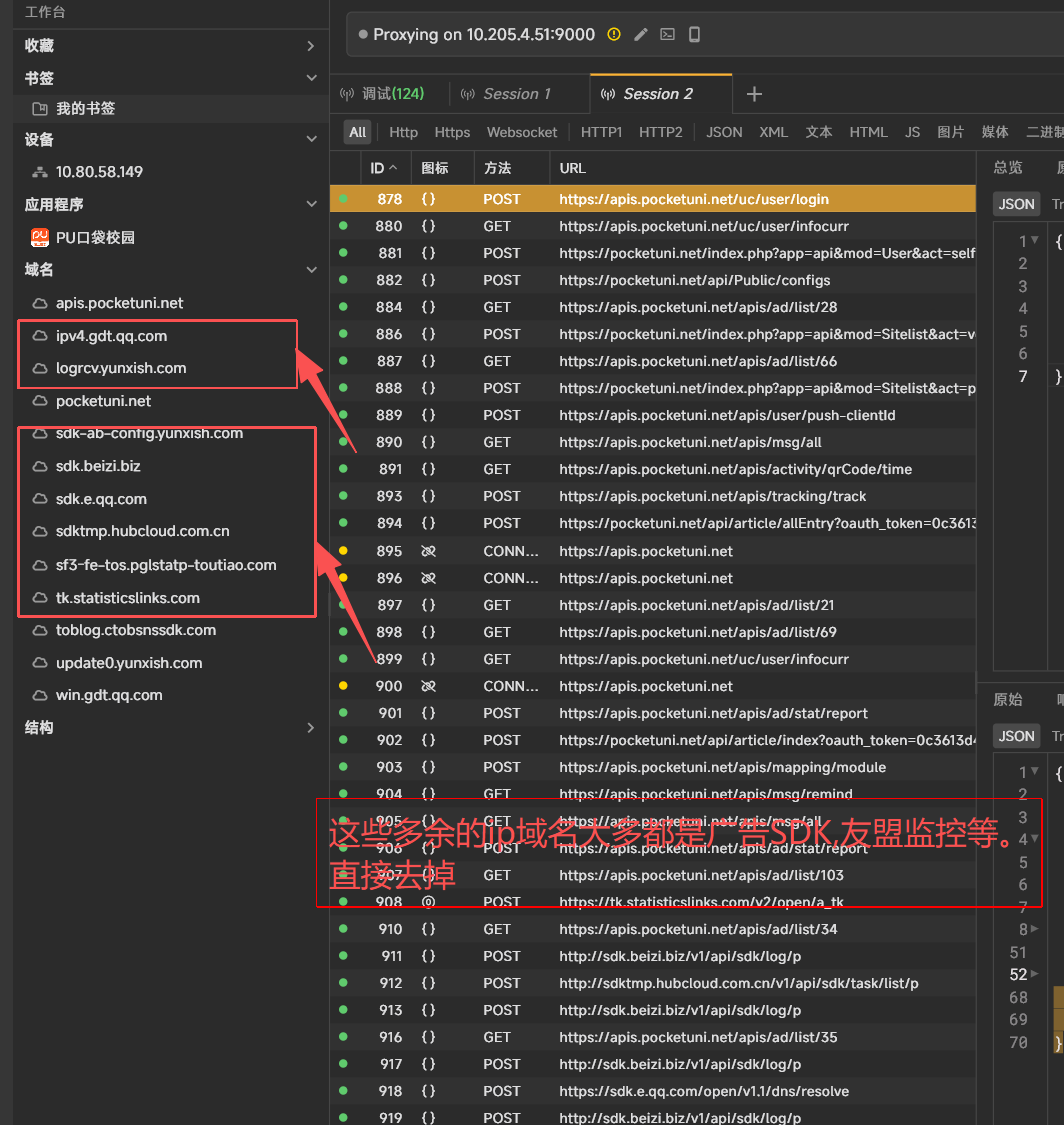Screen dimensions: 1064x1125
Task: Select the apis.pocketuni.net domain
Action: (119, 303)
